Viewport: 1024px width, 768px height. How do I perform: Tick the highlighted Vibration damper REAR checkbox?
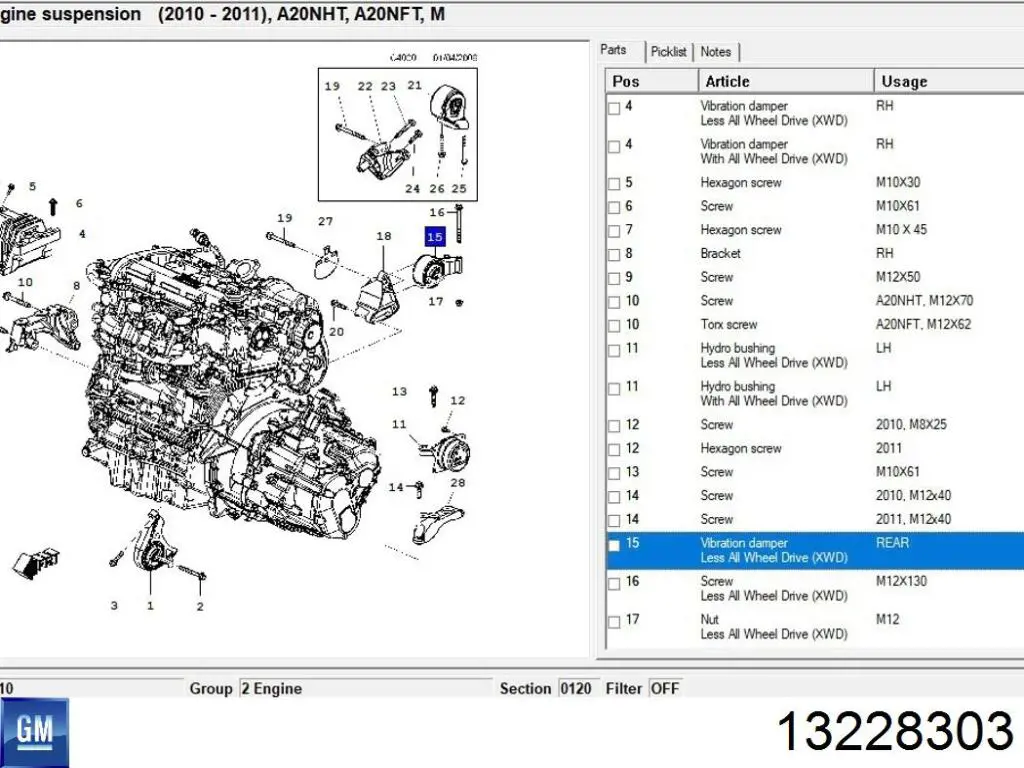pyautogui.click(x=614, y=545)
